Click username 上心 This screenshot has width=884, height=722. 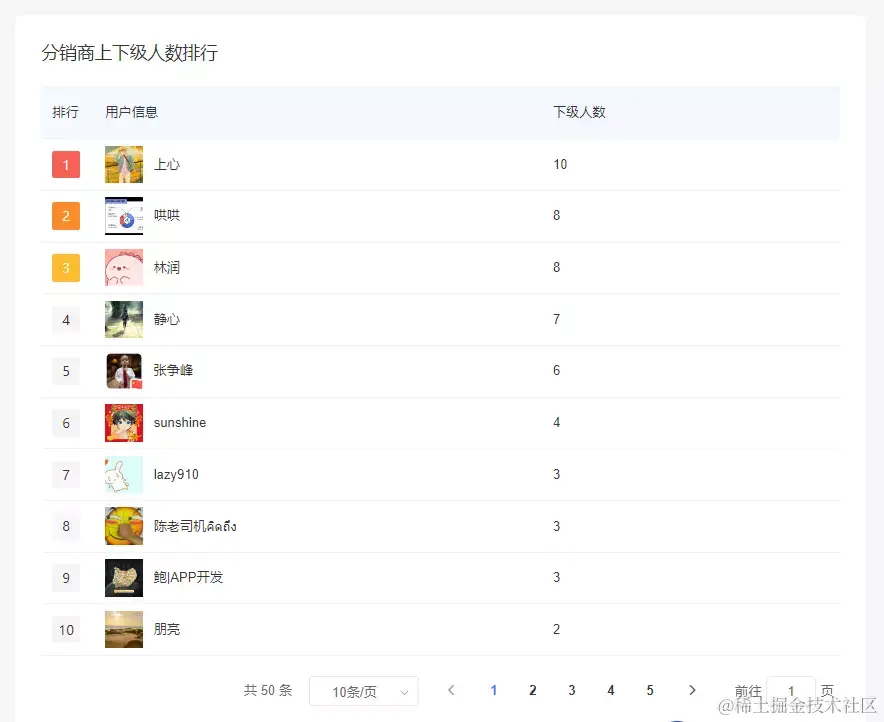167,165
